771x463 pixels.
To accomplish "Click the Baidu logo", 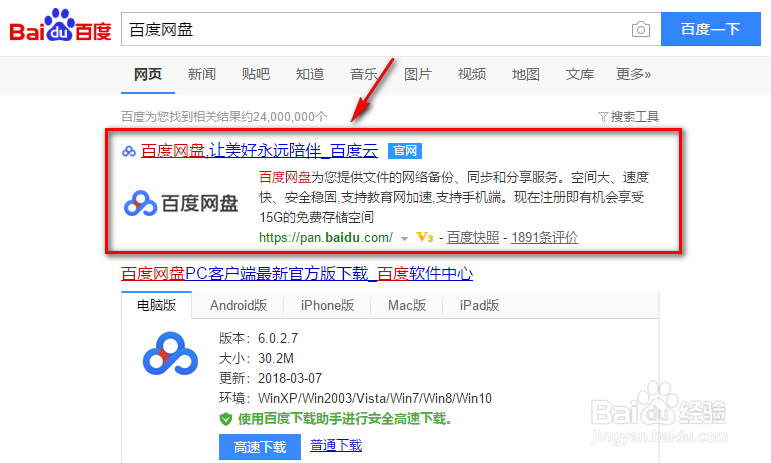I will 60,27.
